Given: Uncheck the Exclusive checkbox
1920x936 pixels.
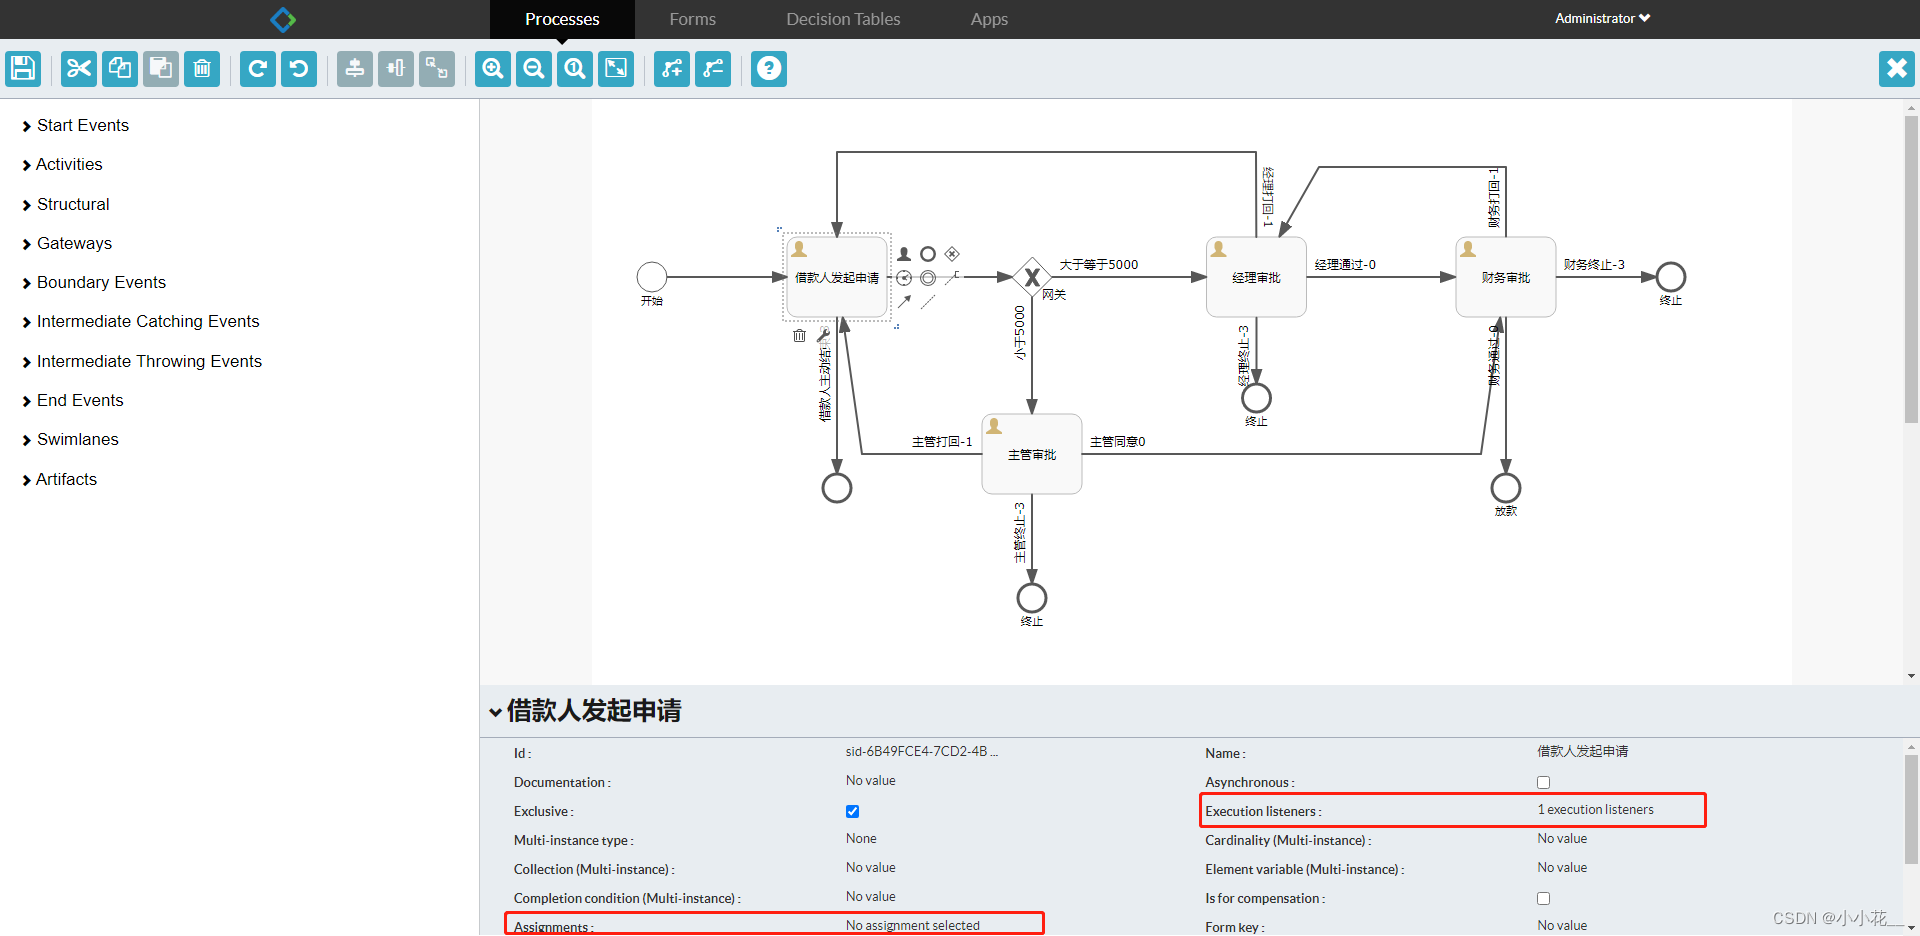Looking at the screenshot, I should 852,811.
